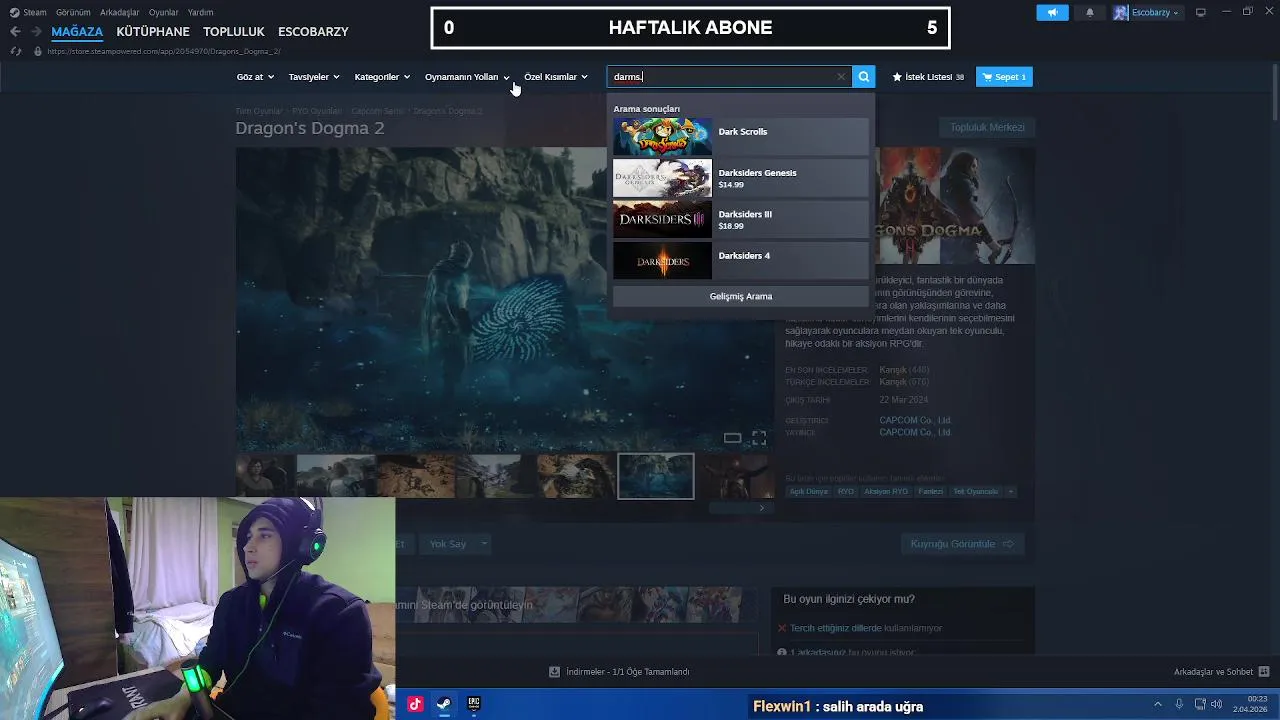
Task: Open İstek Listesi wishlist
Action: click(928, 77)
